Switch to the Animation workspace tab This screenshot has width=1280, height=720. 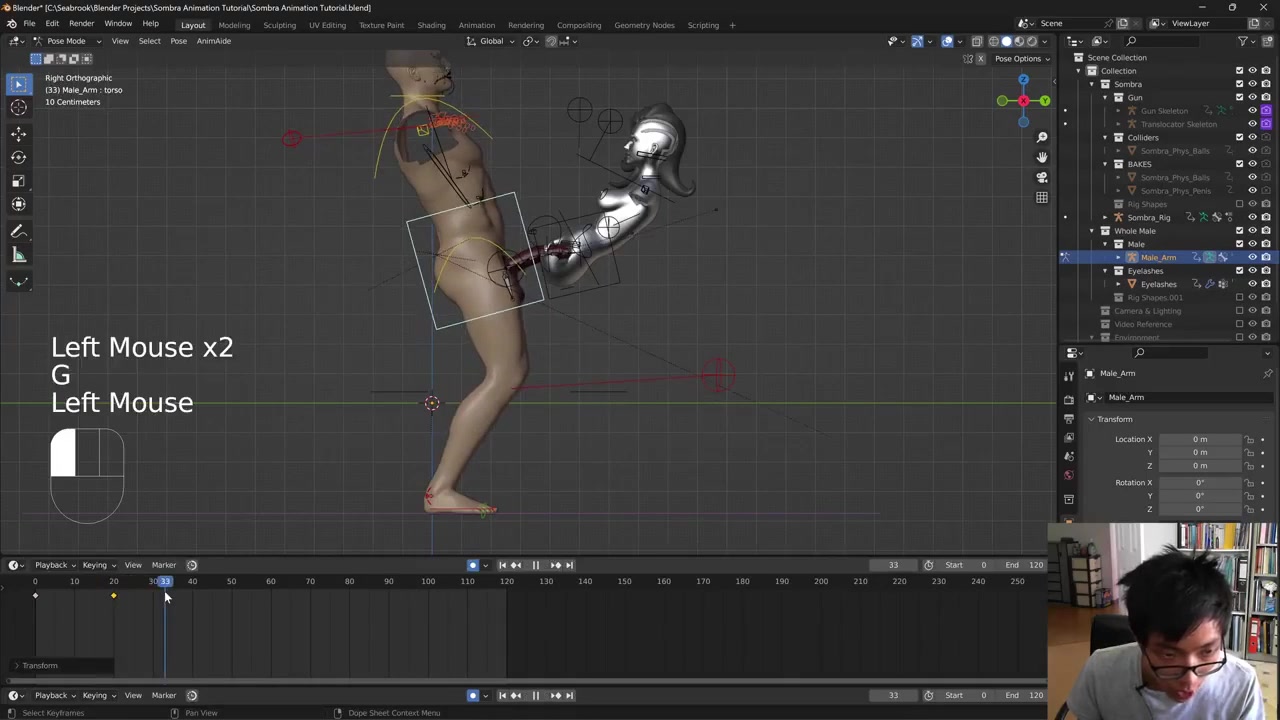pyautogui.click(x=476, y=25)
